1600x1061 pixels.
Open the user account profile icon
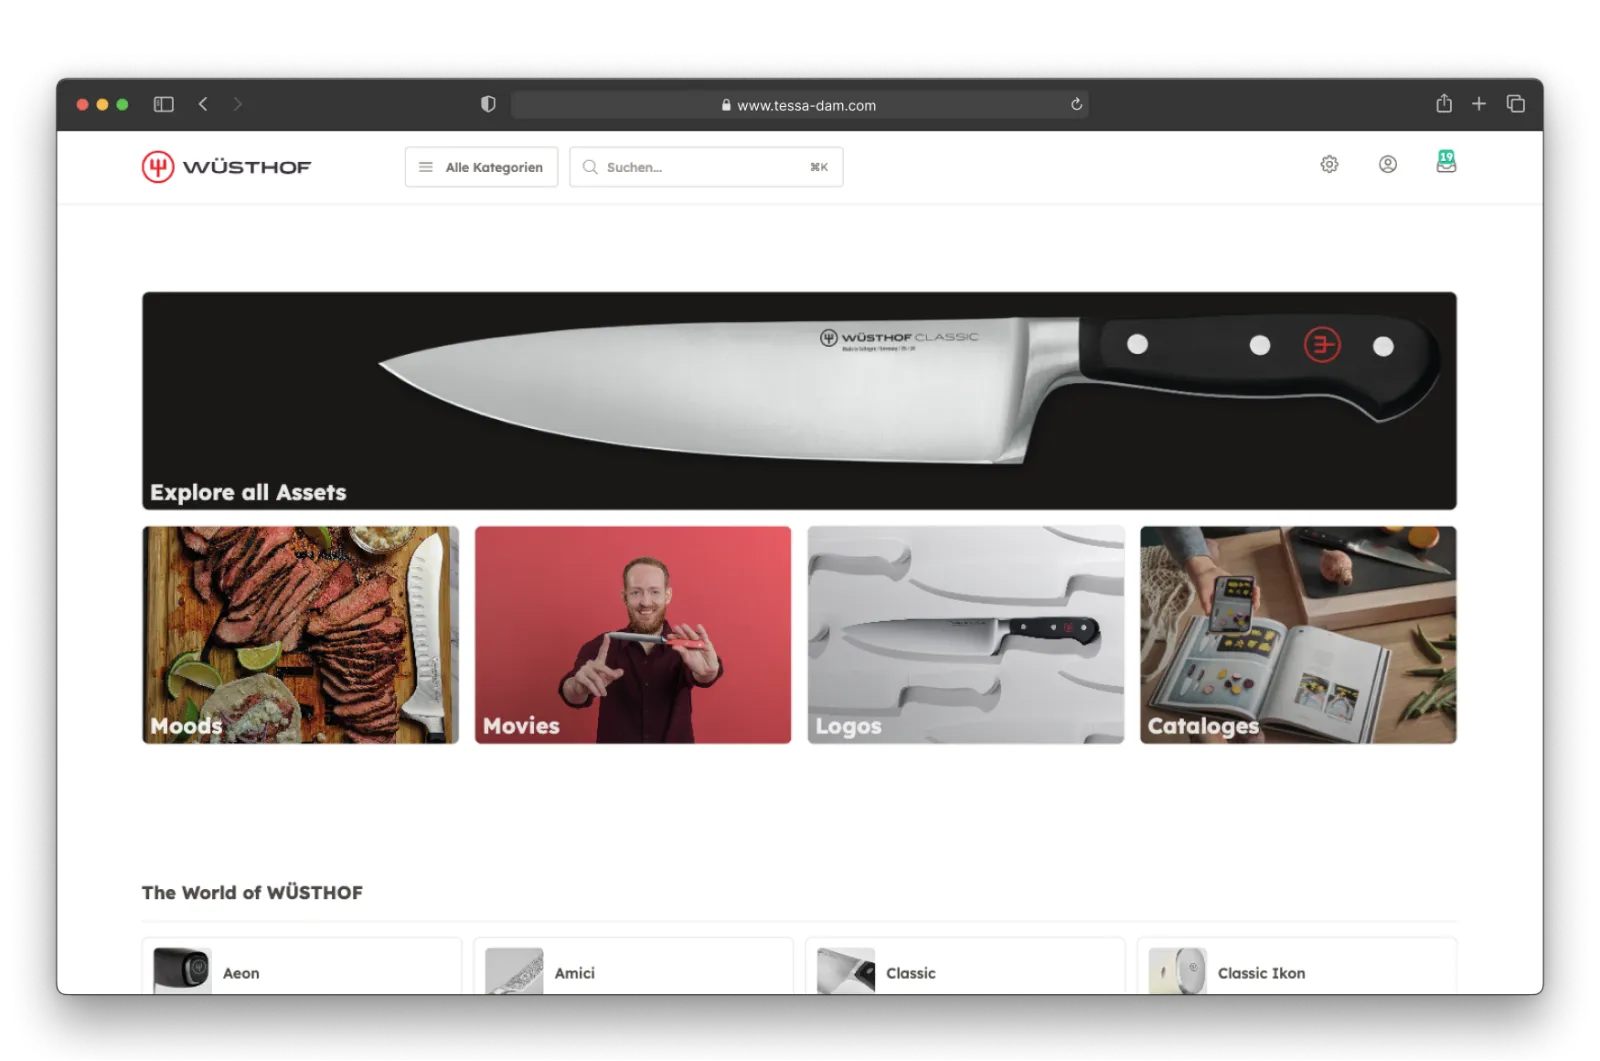click(1387, 165)
